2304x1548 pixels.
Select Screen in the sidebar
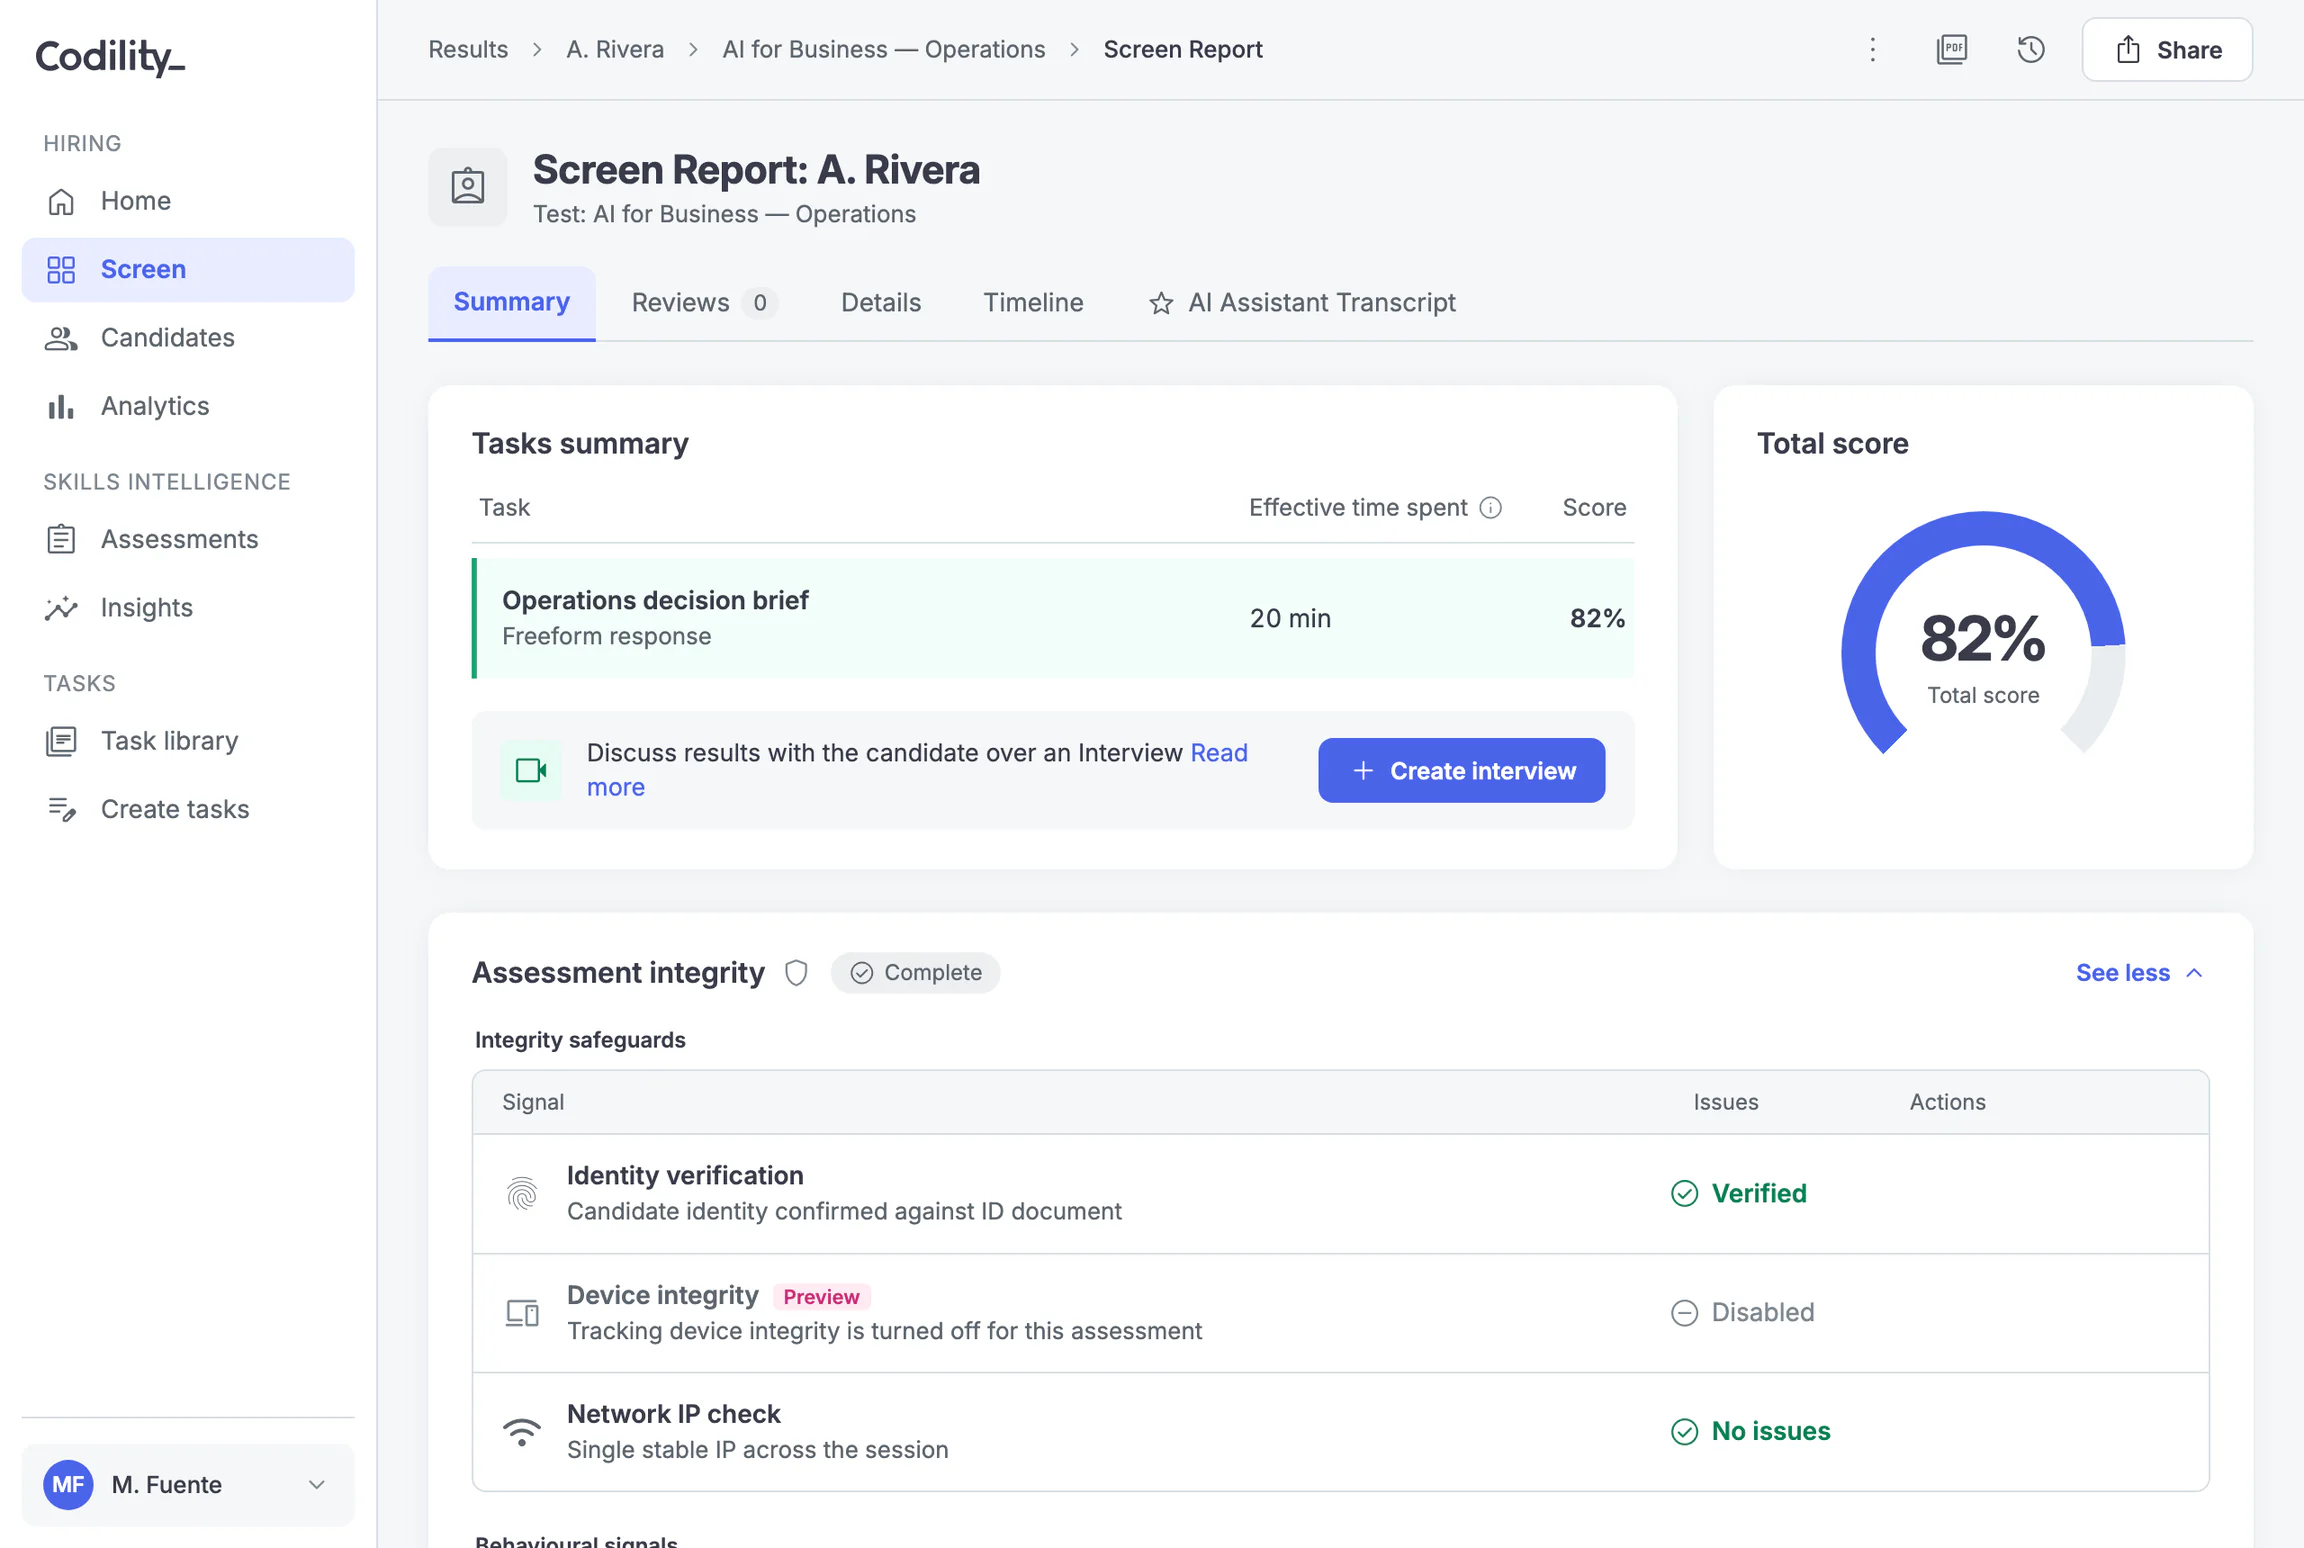click(x=188, y=270)
